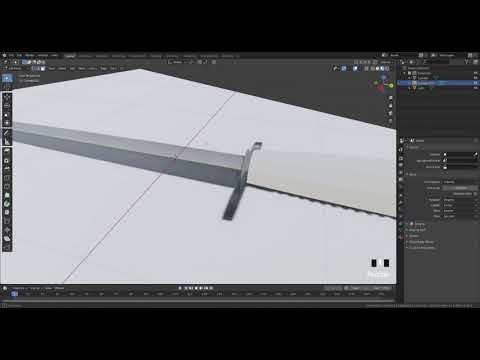Toggle camera view in the viewport
Viewport: 480px width, 360px height.
[391, 114]
